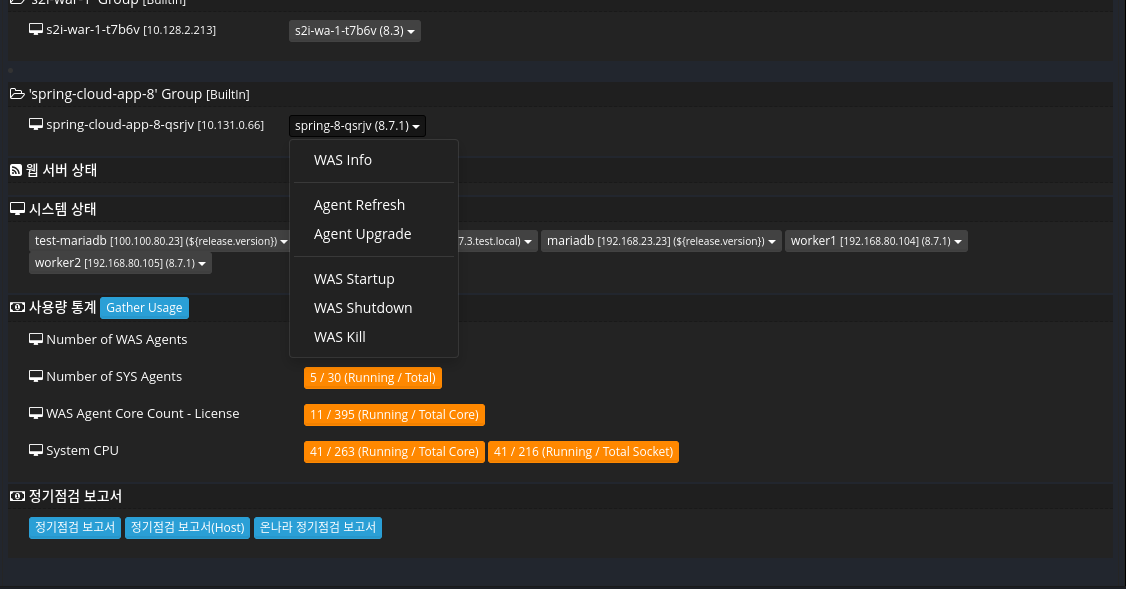This screenshot has width=1126, height=589.
Task: Click the monitor icon beside System CPU
Action: pos(36,451)
